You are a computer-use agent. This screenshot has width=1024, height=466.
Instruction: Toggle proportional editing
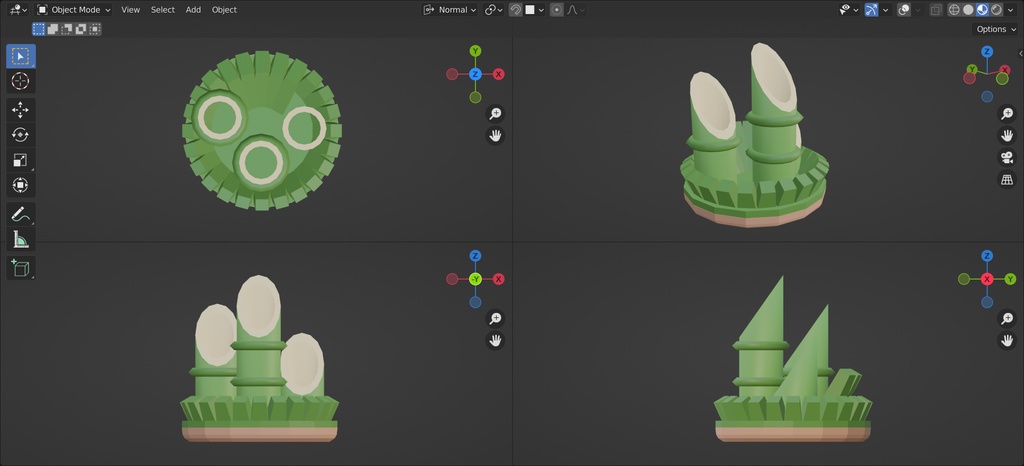(556, 10)
